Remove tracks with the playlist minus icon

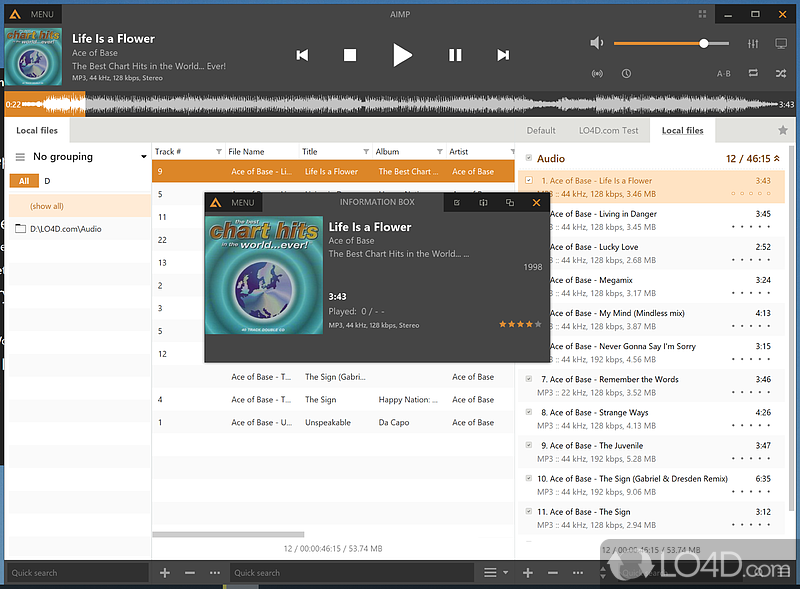coord(553,573)
